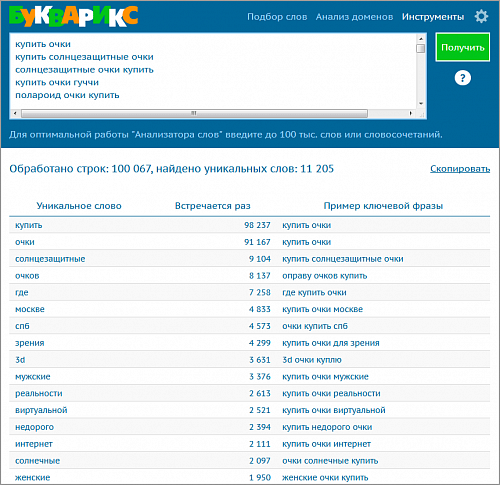Click the horizontal scrollbar left arrow

15,113
